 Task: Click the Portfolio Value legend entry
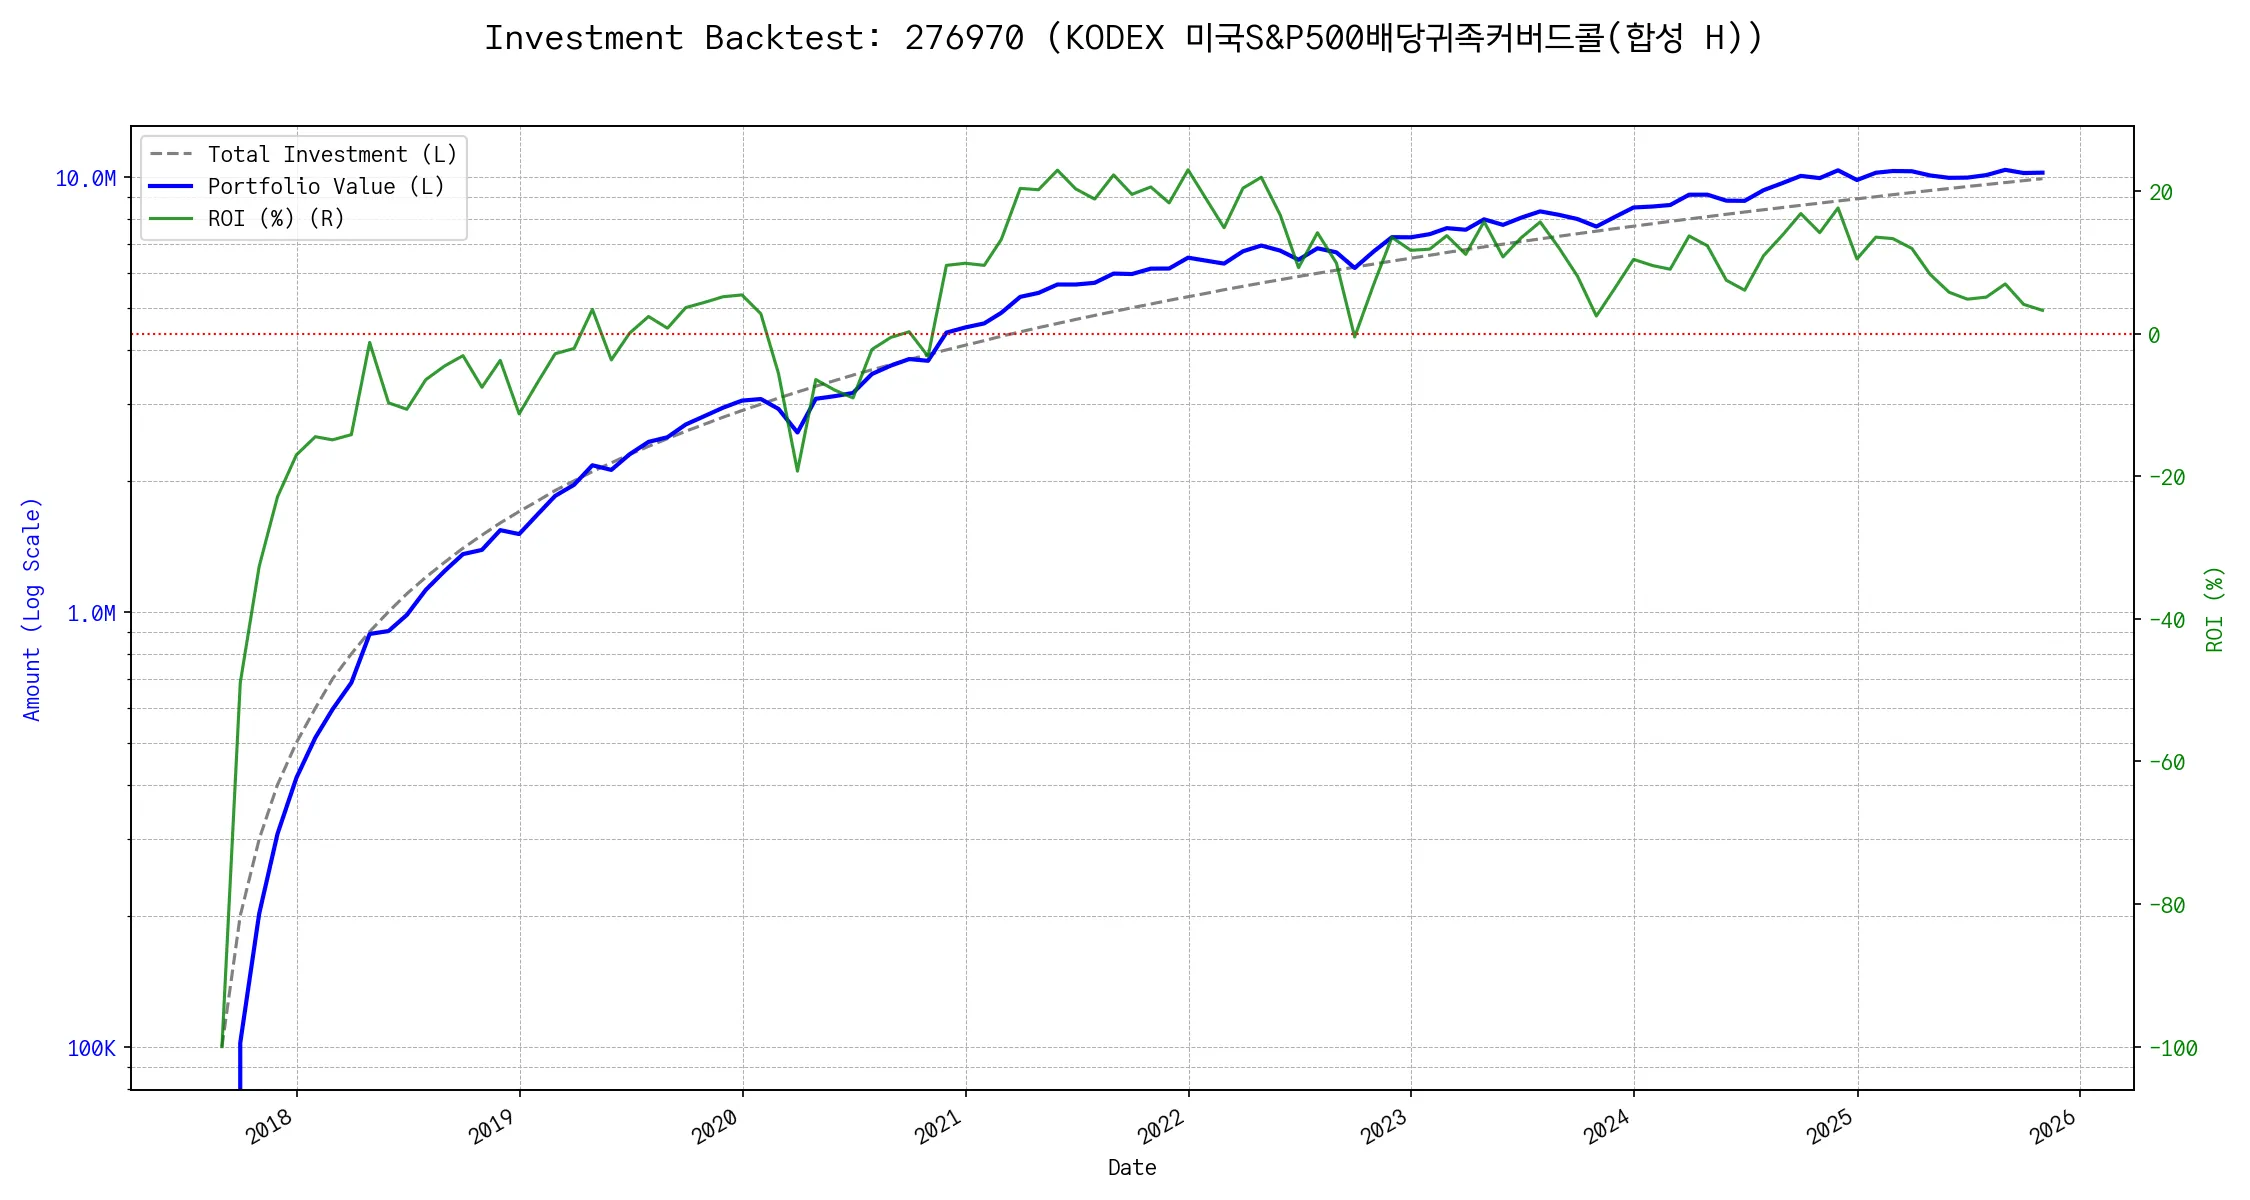(326, 187)
